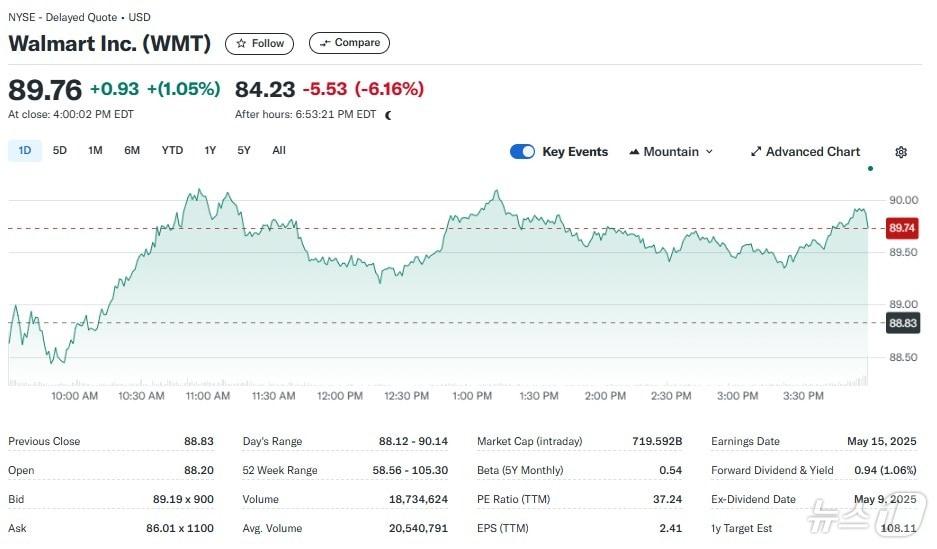The image size is (937, 549).
Task: Select the YTD range tab
Action: pos(172,151)
